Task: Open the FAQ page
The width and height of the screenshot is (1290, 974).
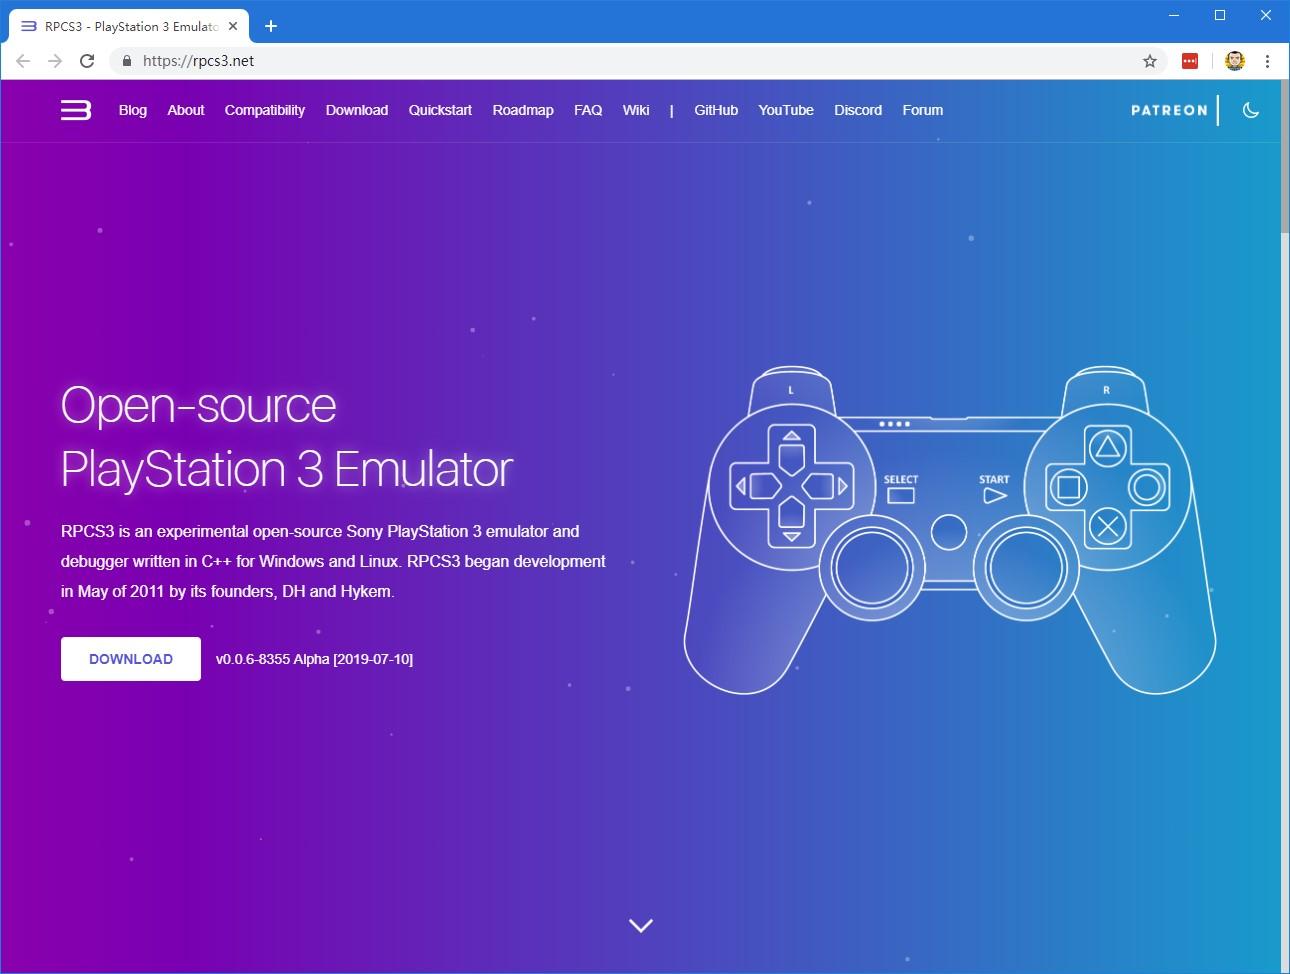Action: 588,110
